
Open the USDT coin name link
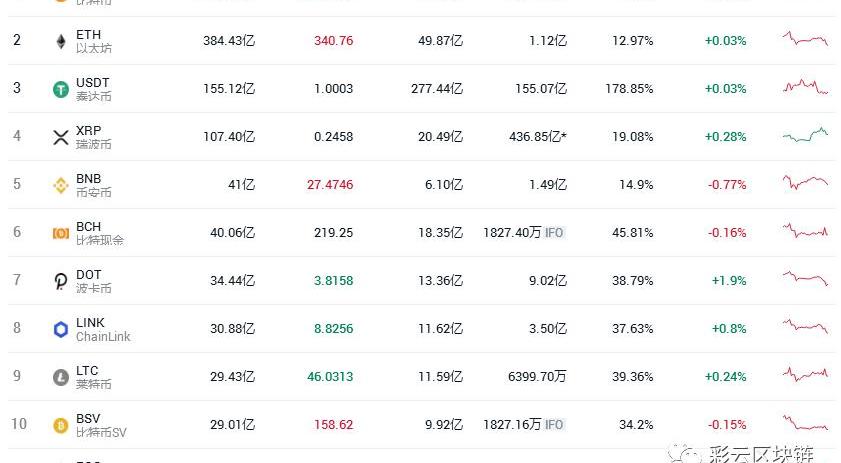coord(92,83)
